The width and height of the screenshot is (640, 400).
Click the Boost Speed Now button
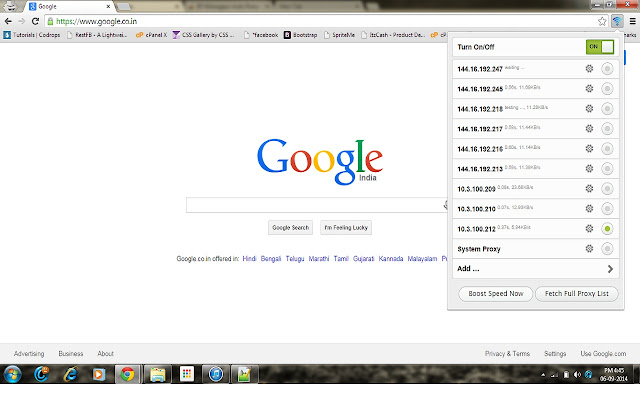coord(496,293)
